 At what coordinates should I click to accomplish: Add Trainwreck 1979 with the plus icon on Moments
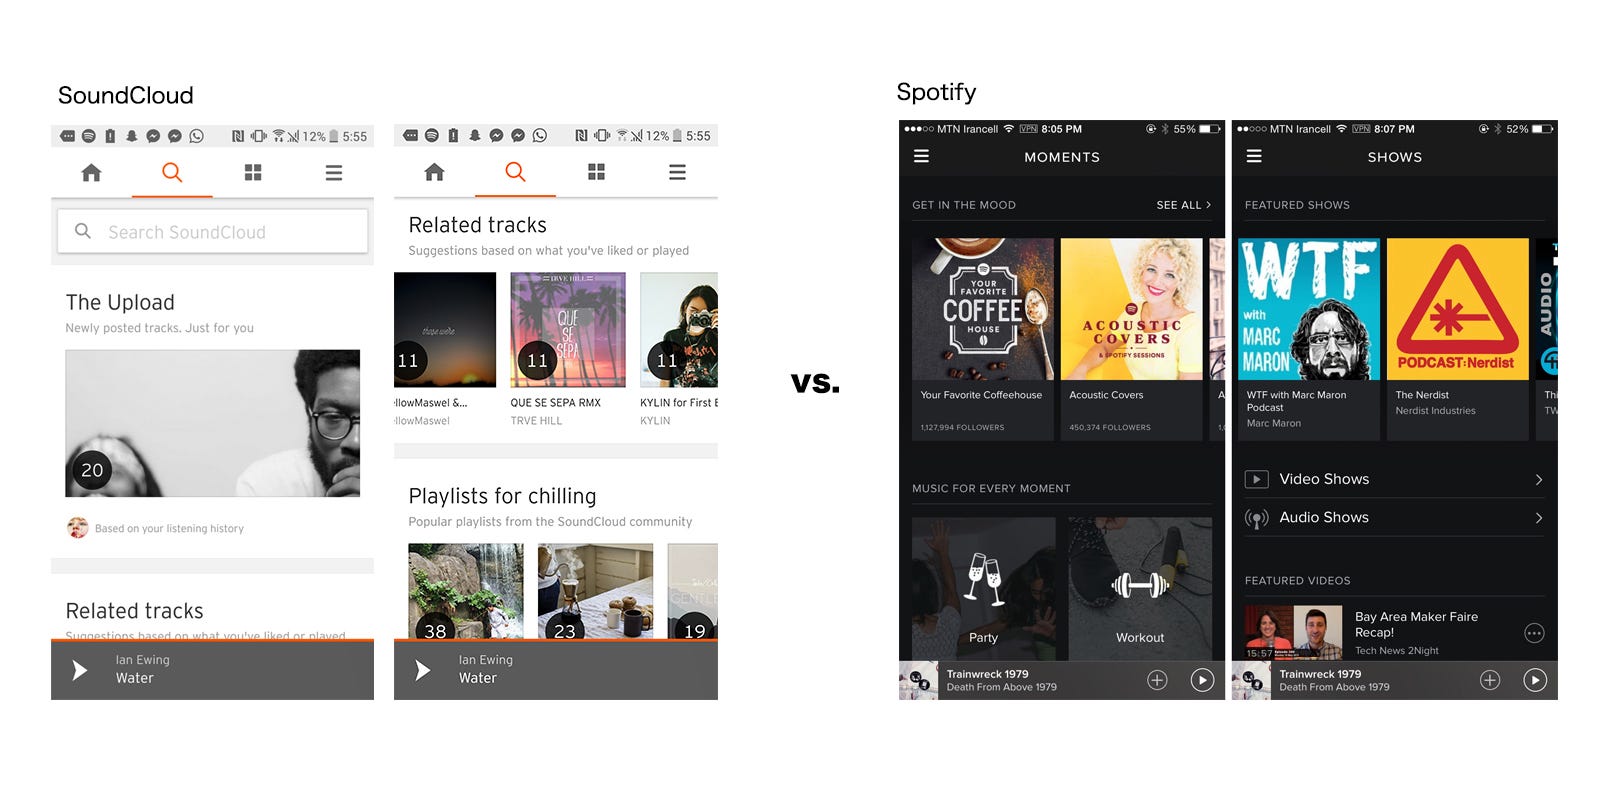pyautogui.click(x=1157, y=680)
